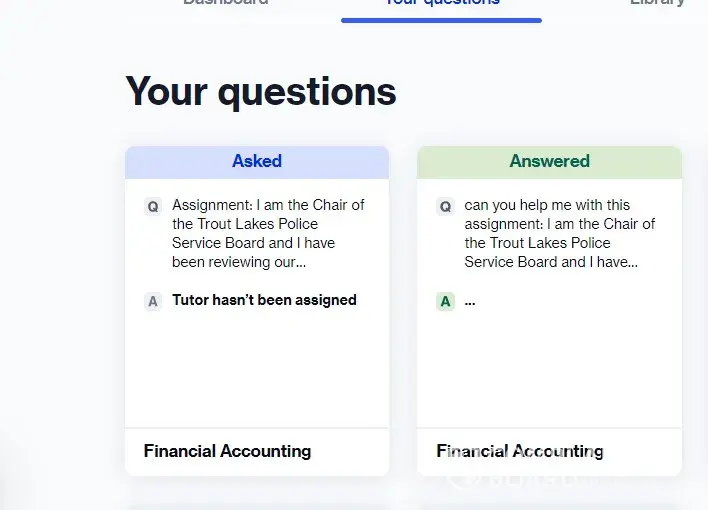This screenshot has width=708, height=510.
Task: Open the Library tab
Action: 657,3
